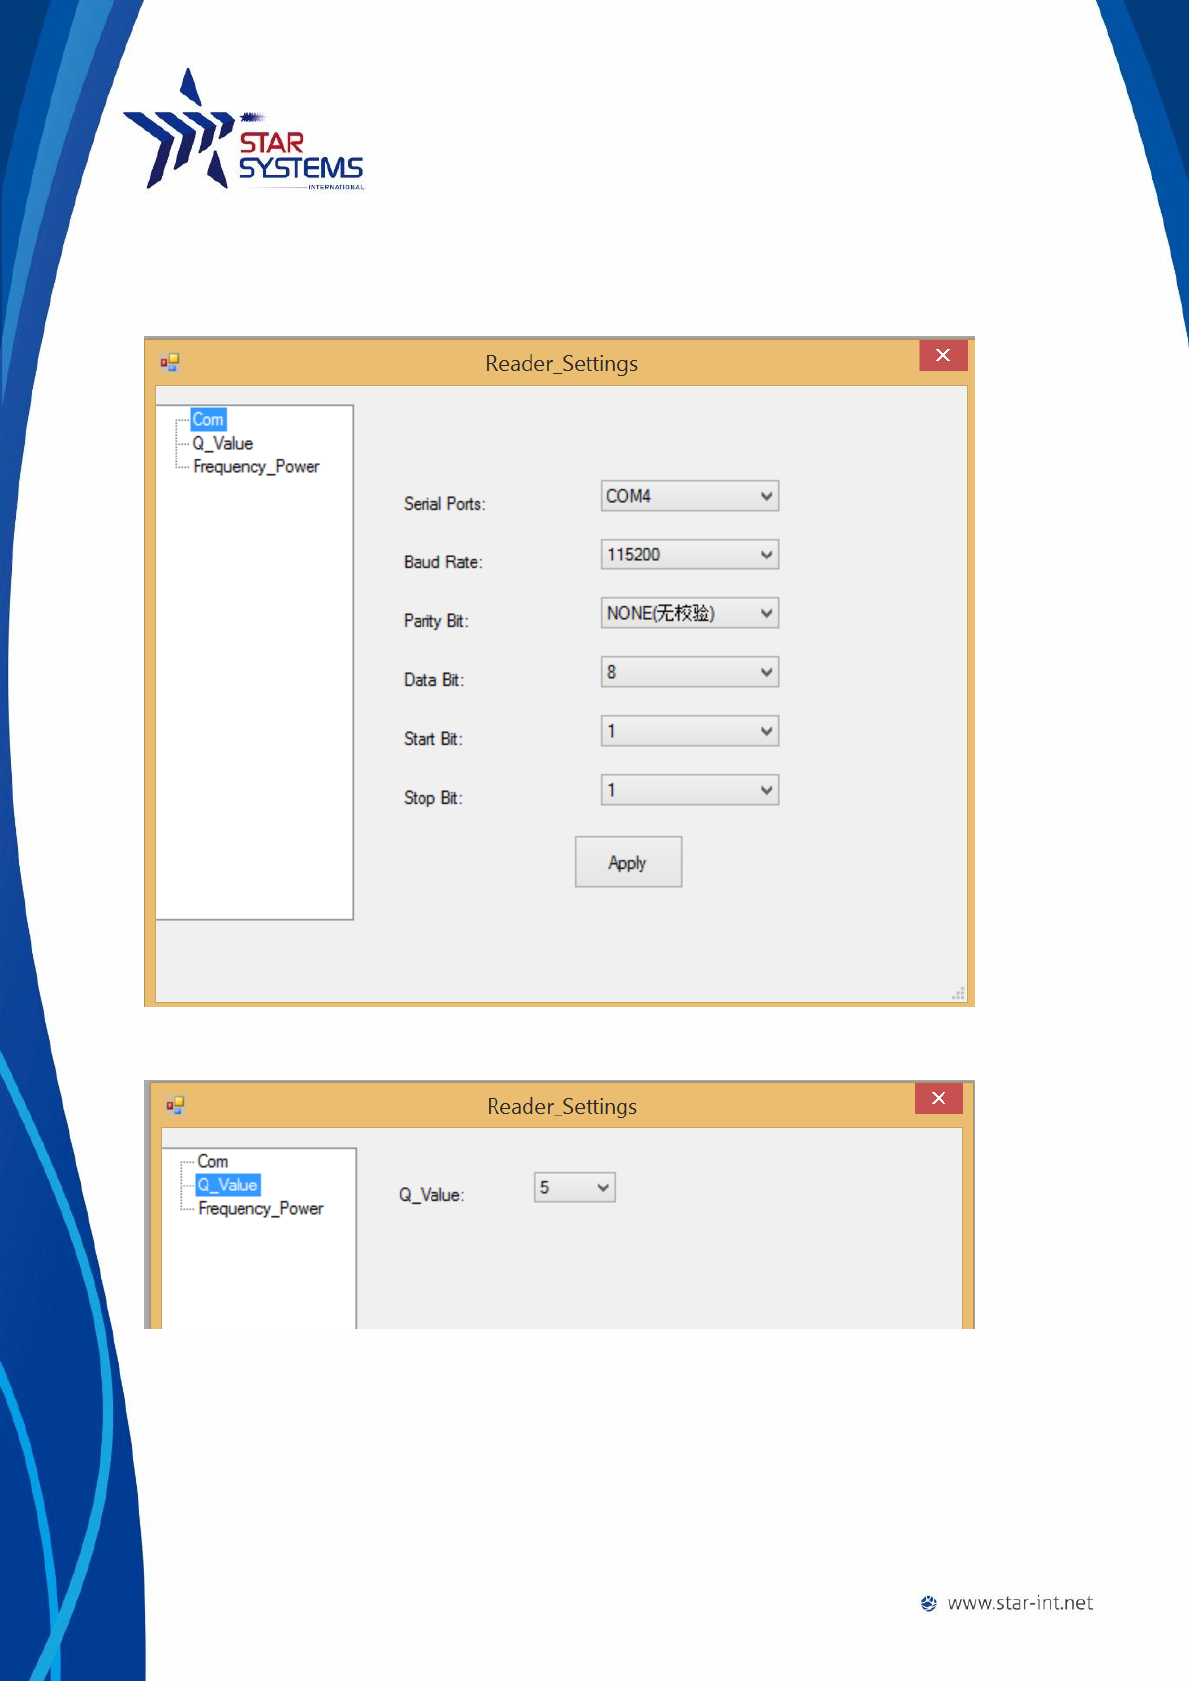The width and height of the screenshot is (1189, 1681).
Task: Click the Start Bit label
Action: [x=433, y=739]
